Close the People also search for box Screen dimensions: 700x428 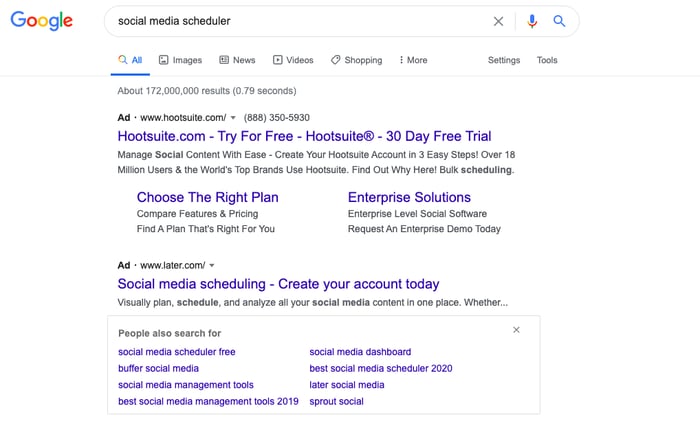pos(516,330)
